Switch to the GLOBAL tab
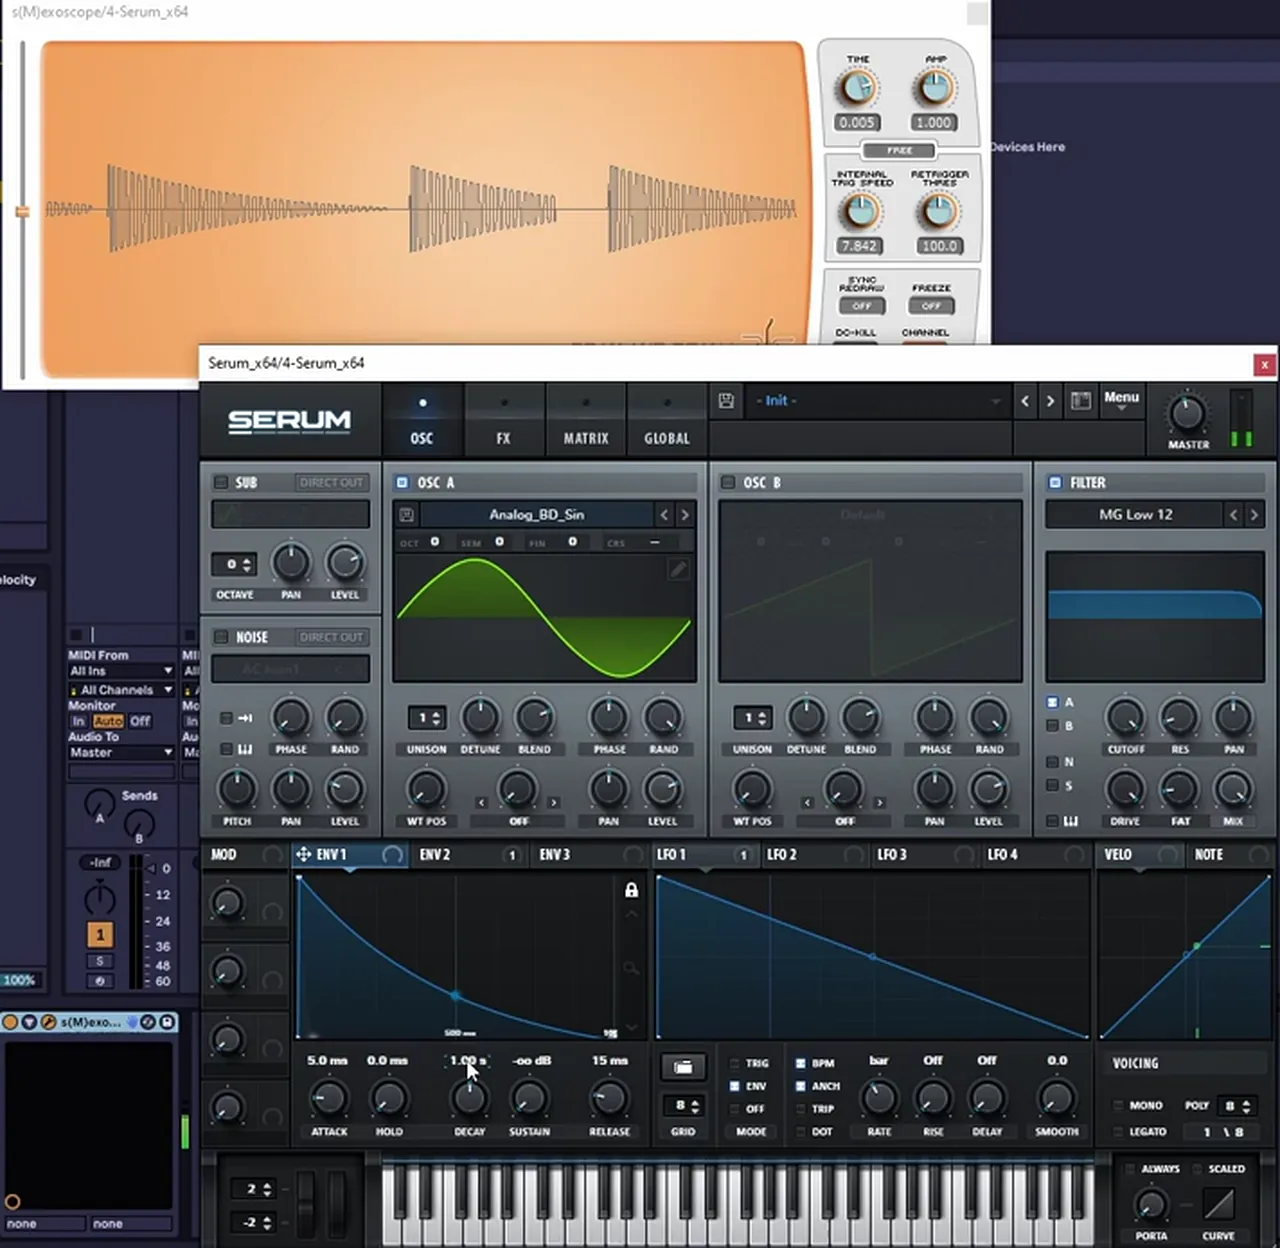 coord(667,421)
